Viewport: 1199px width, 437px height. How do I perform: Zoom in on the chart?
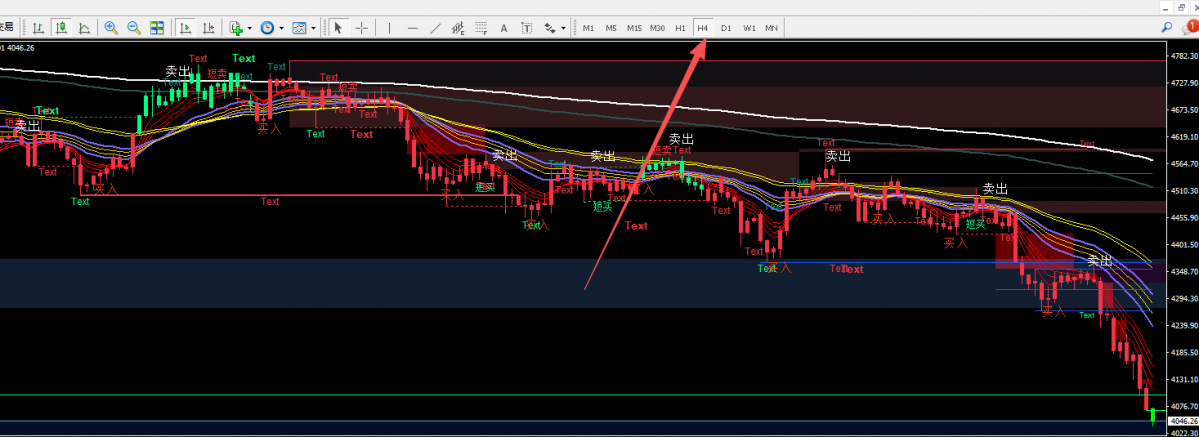click(x=111, y=28)
